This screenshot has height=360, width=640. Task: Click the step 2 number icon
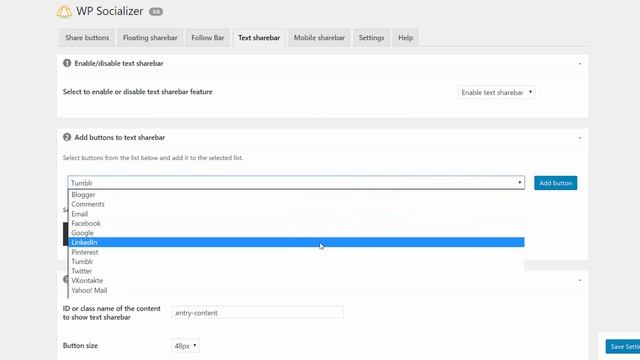(x=67, y=138)
